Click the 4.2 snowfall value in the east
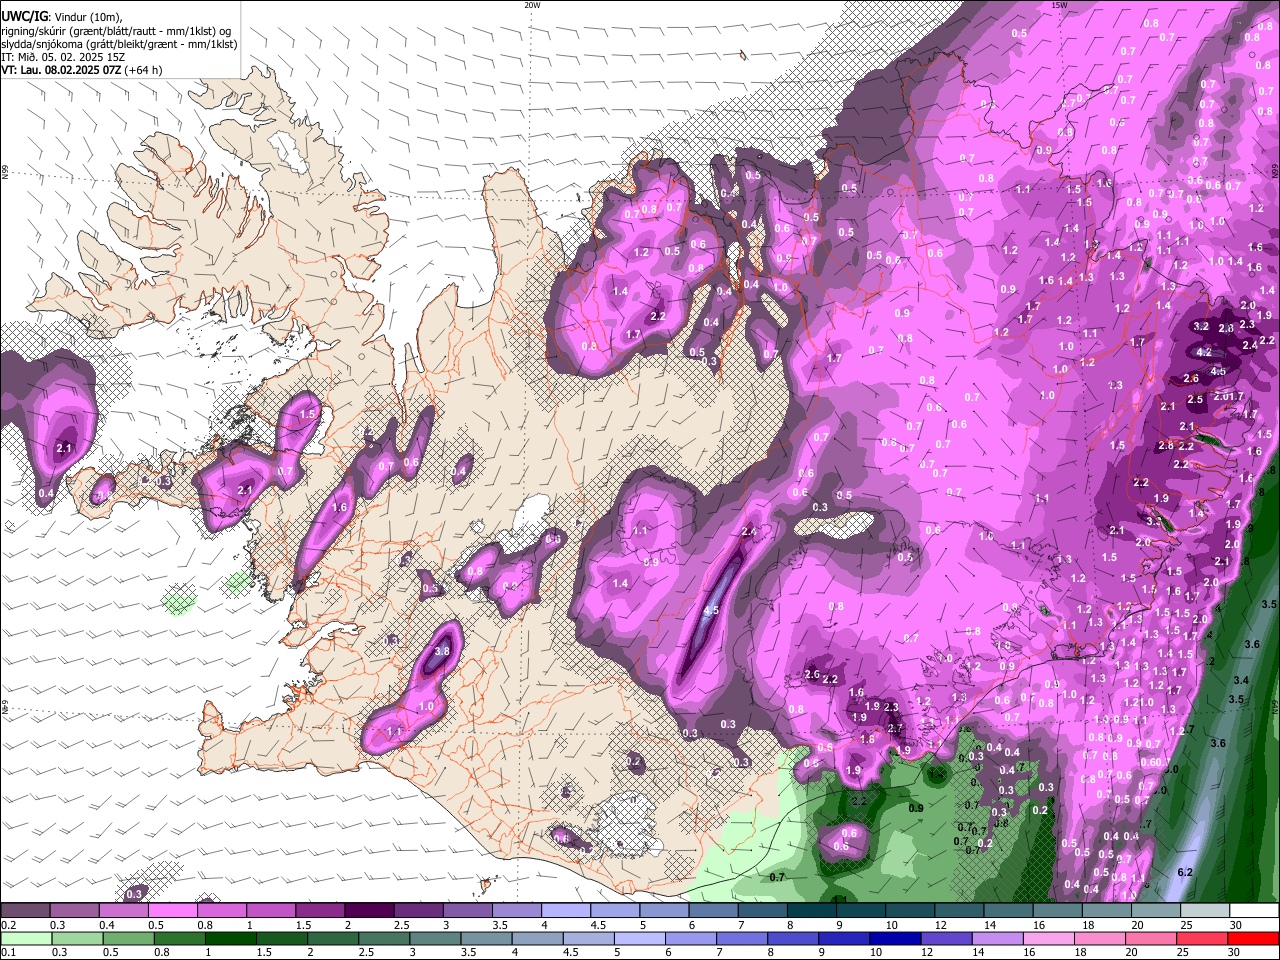The height and width of the screenshot is (960, 1280). (1204, 352)
